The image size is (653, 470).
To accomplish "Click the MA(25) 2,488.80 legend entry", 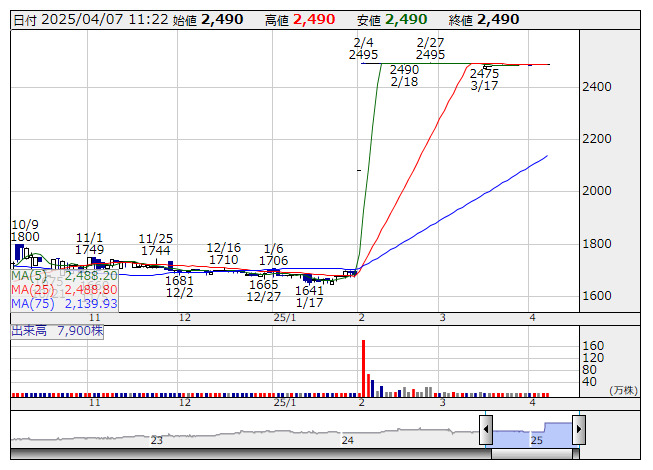I will 64,289.
